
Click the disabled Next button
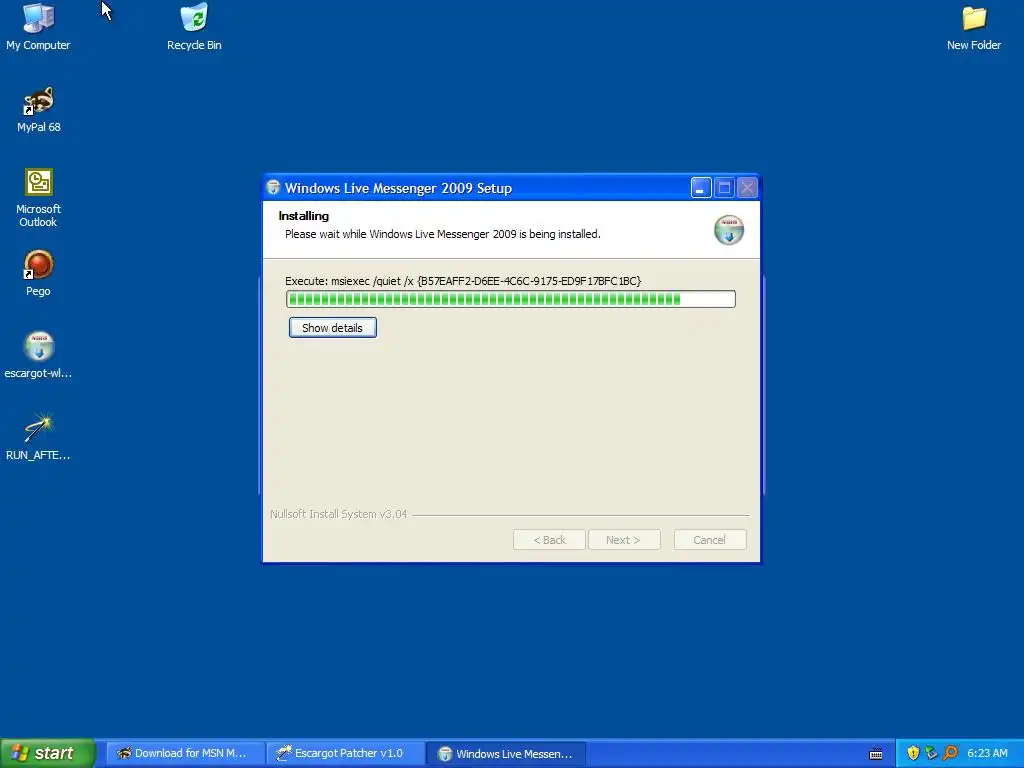click(x=624, y=540)
